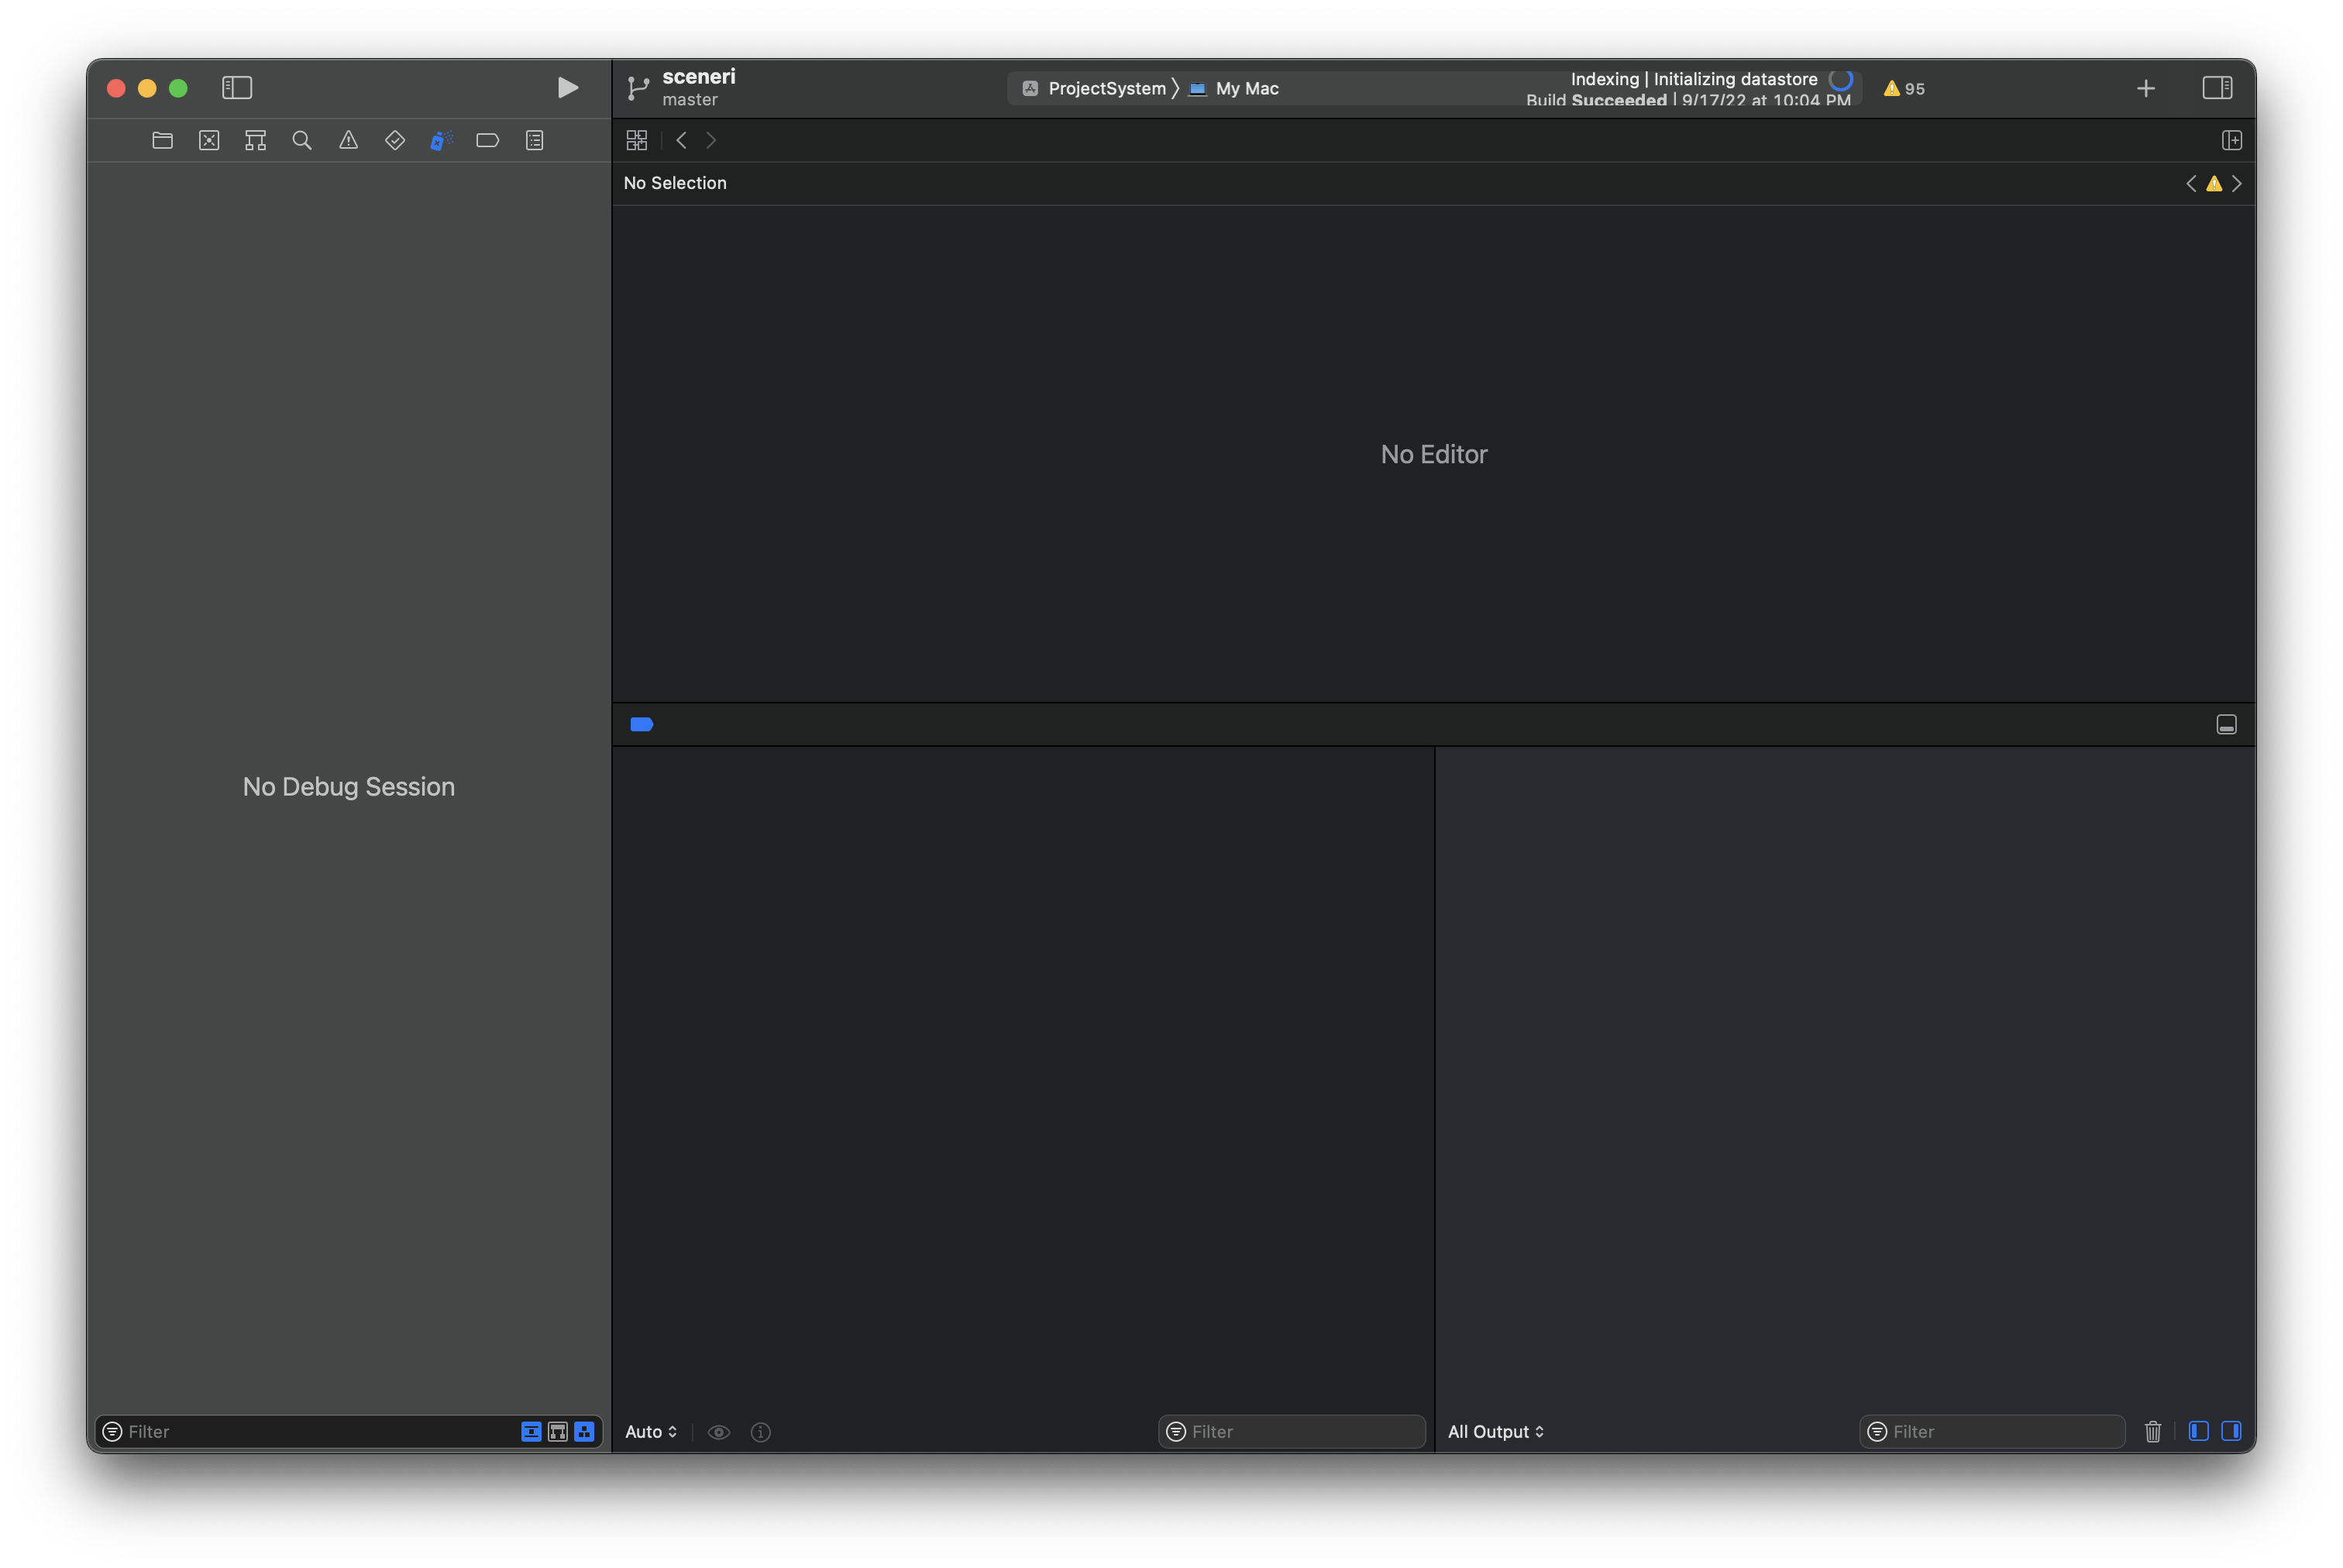Select the My Mac run destination

point(1246,89)
